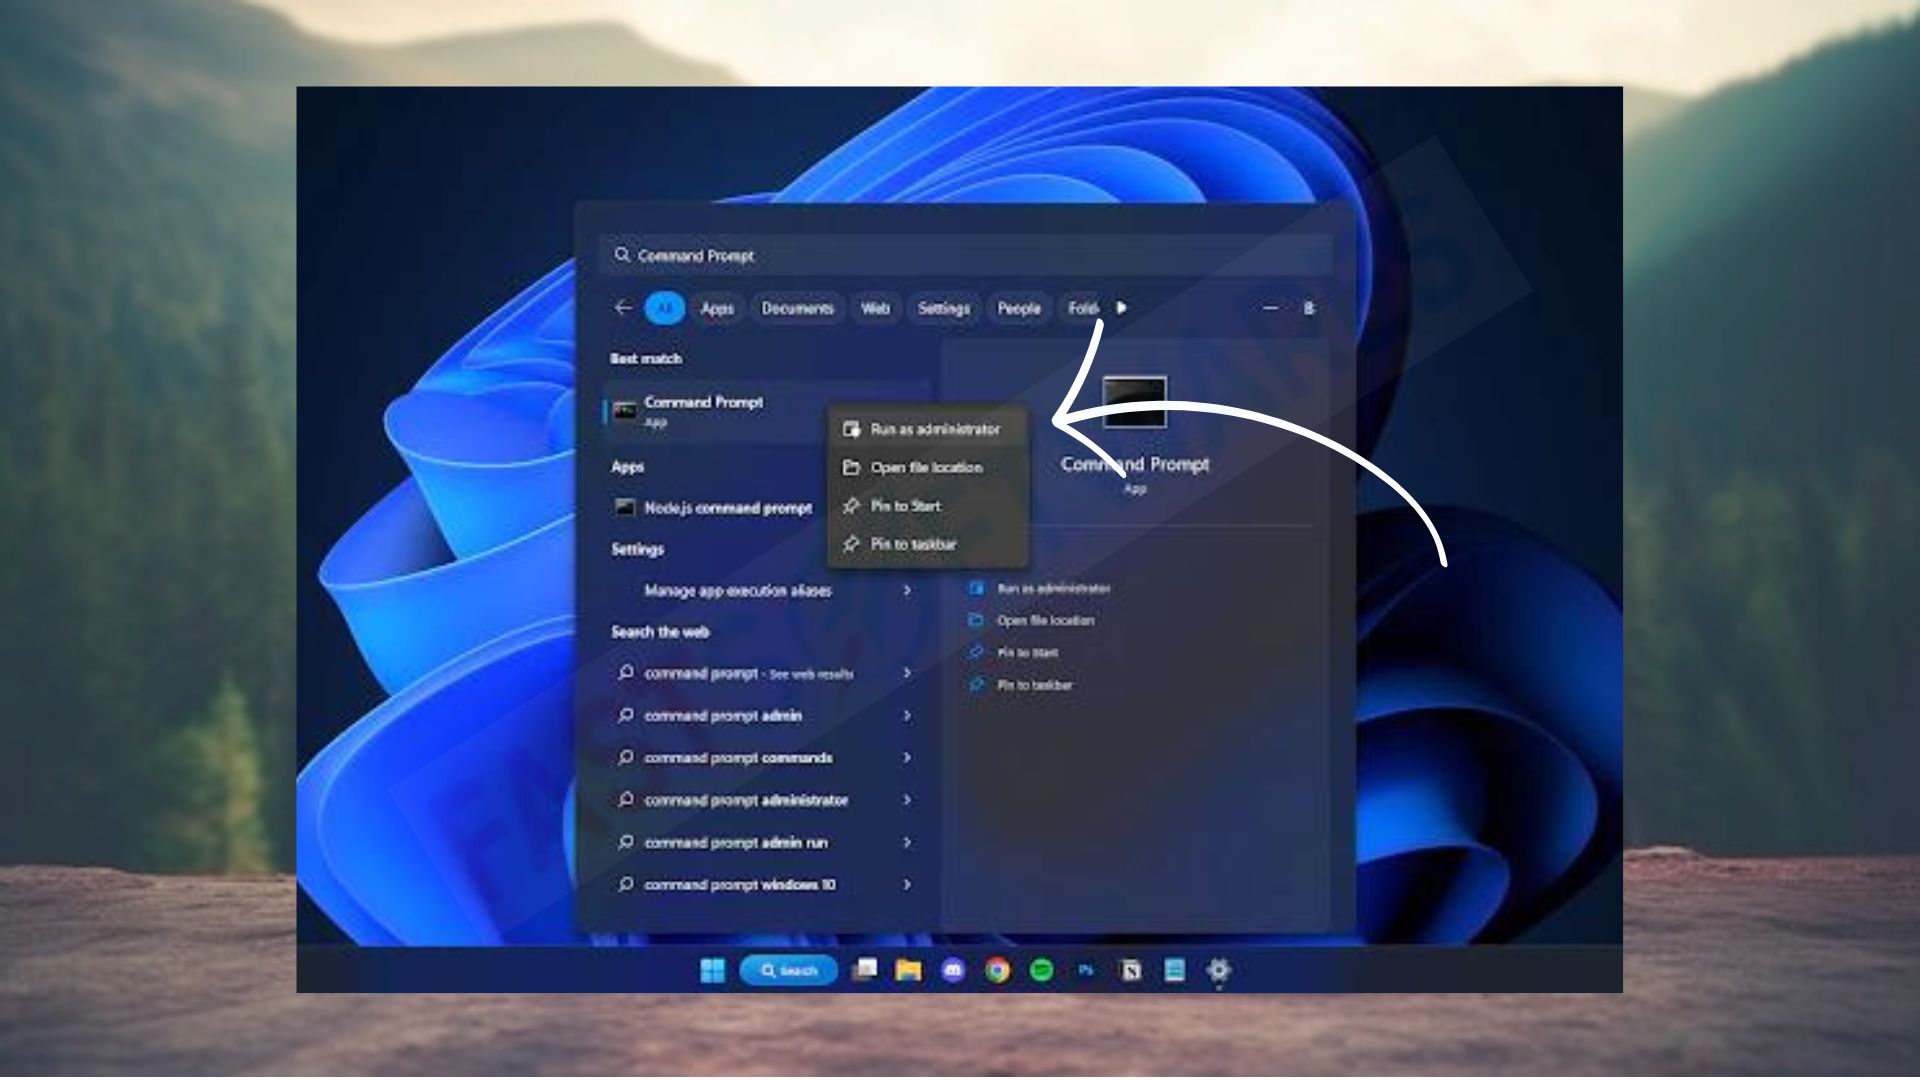Image resolution: width=1920 pixels, height=1080 pixels.
Task: Launch Spotify from the taskbar
Action: point(1041,970)
